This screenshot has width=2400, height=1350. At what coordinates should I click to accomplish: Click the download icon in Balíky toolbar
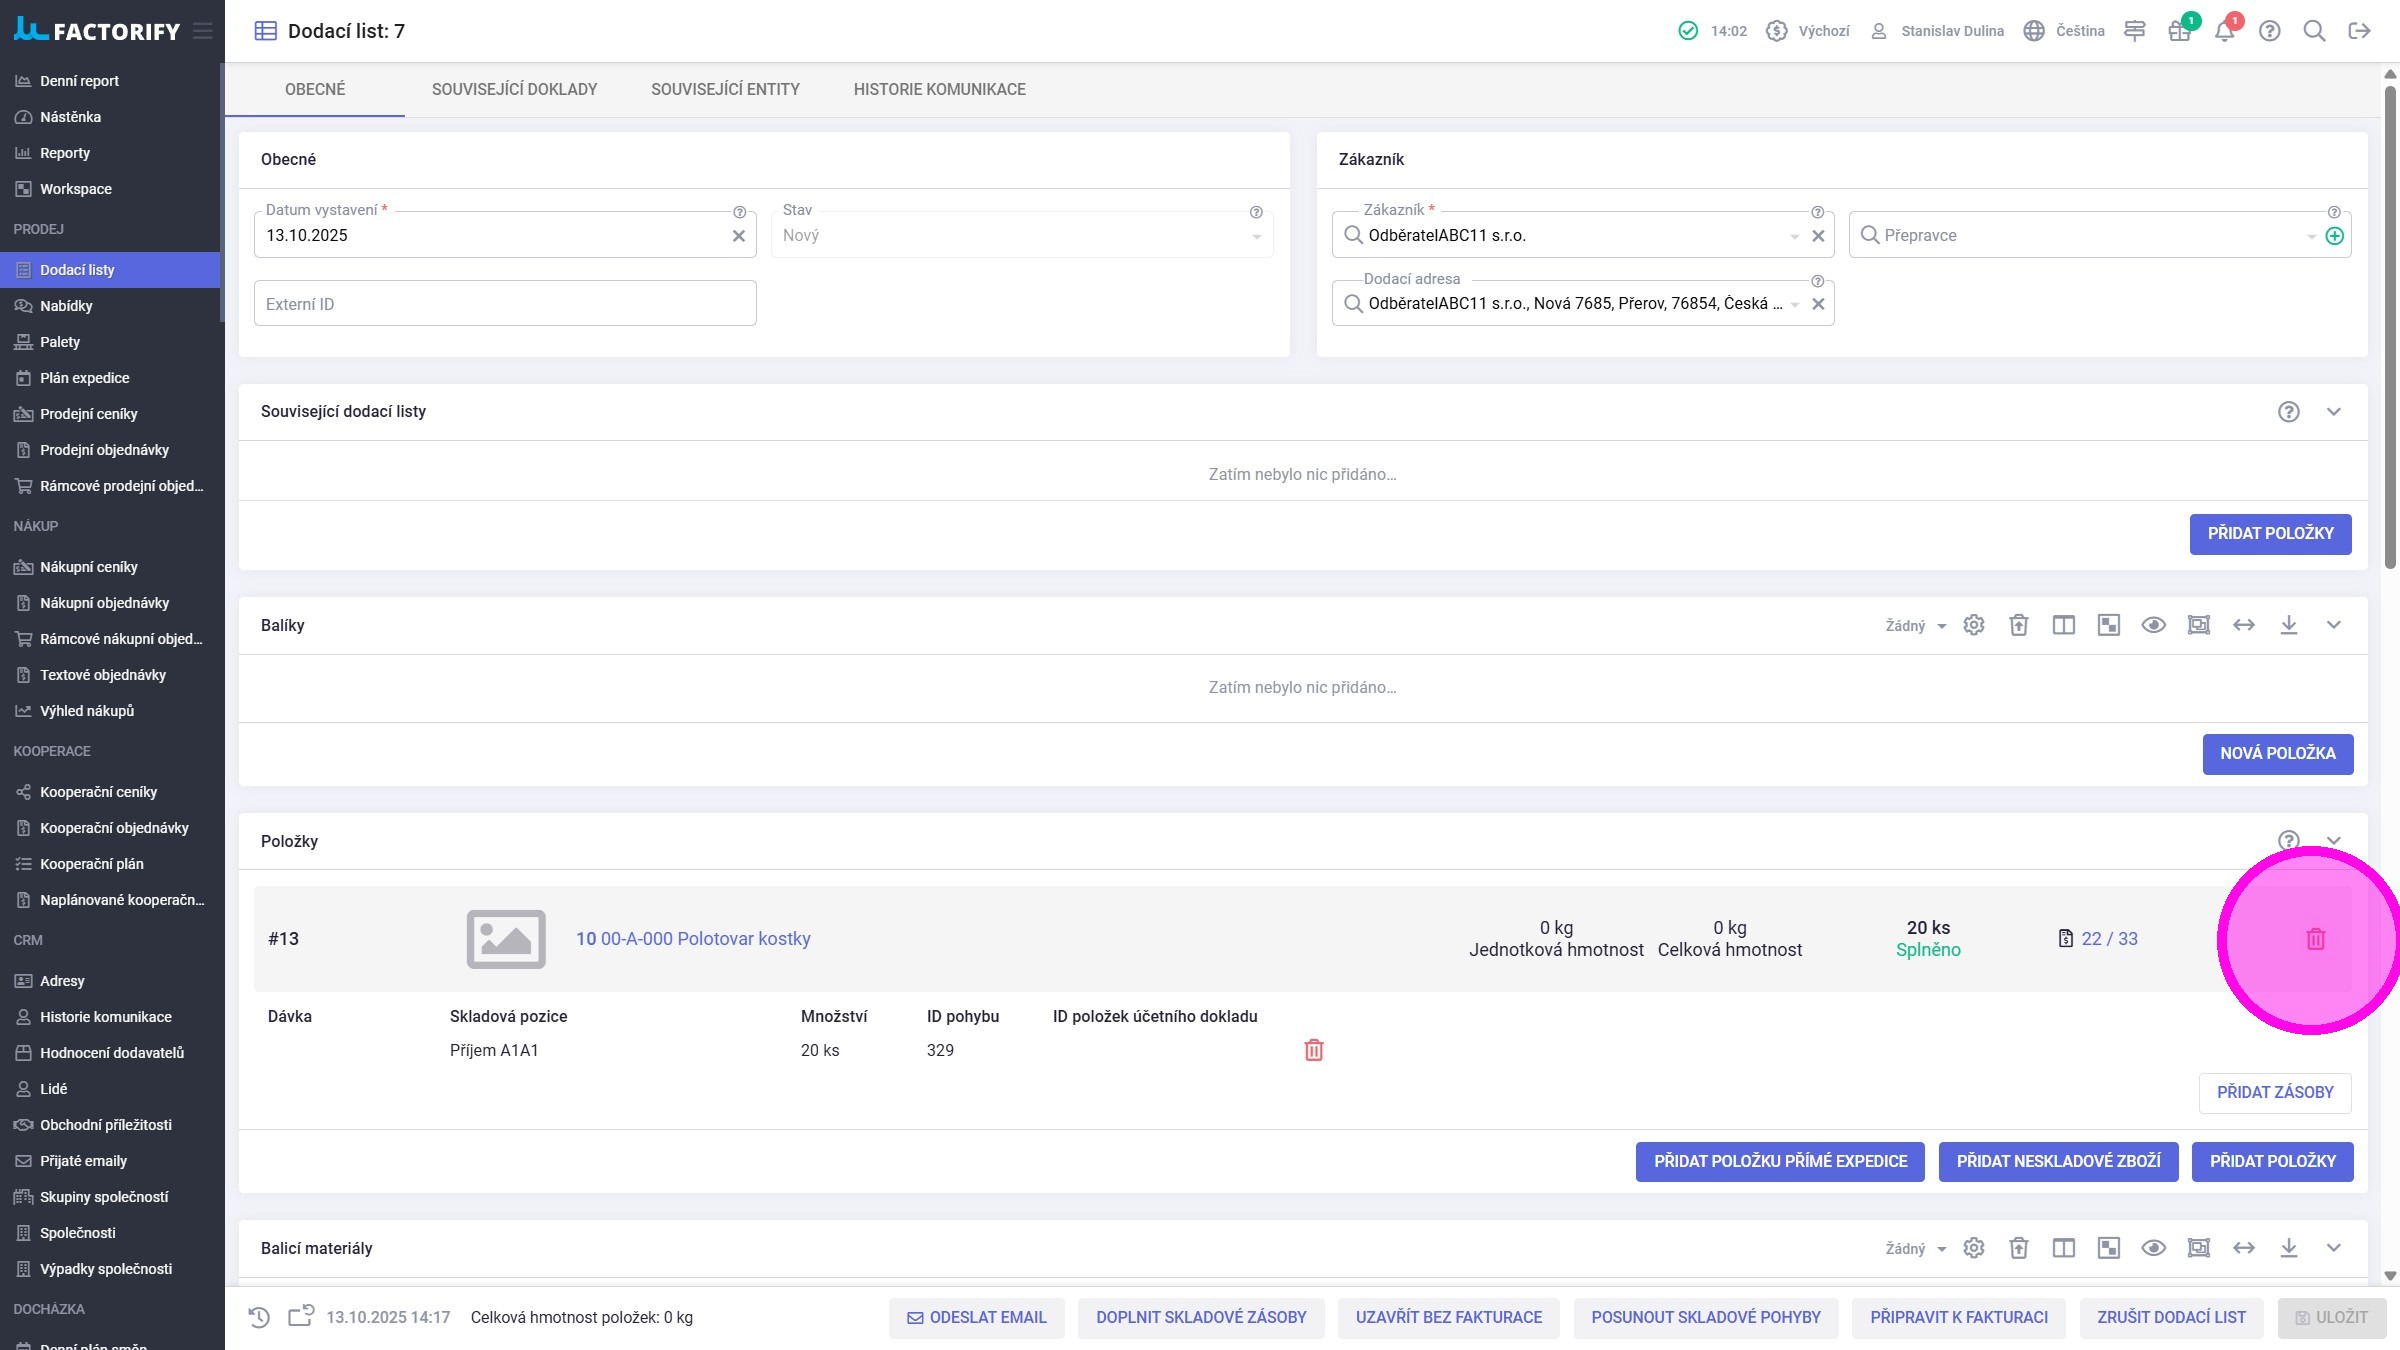2288,625
